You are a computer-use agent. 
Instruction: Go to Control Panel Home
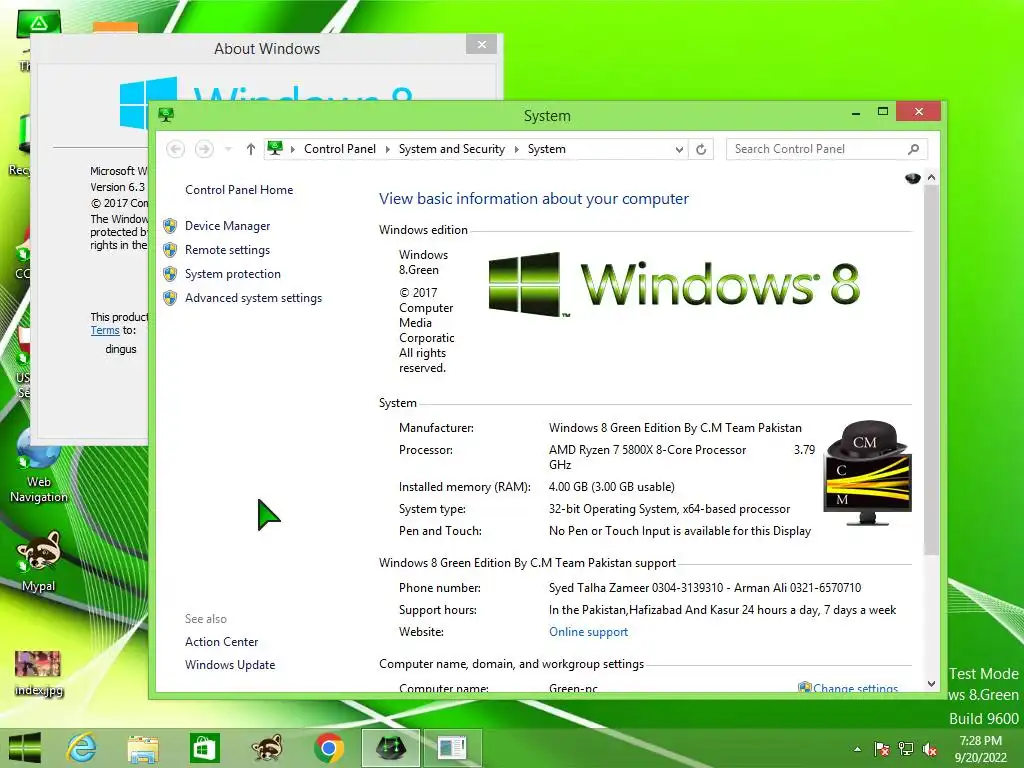point(239,190)
